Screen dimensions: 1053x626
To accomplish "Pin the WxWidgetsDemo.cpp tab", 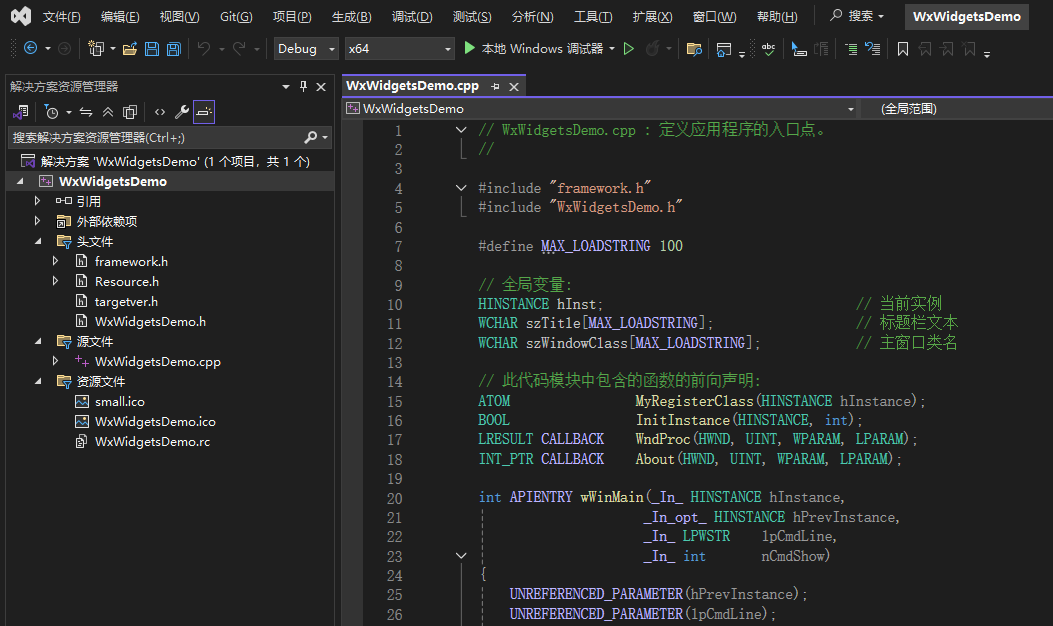I will click(496, 87).
